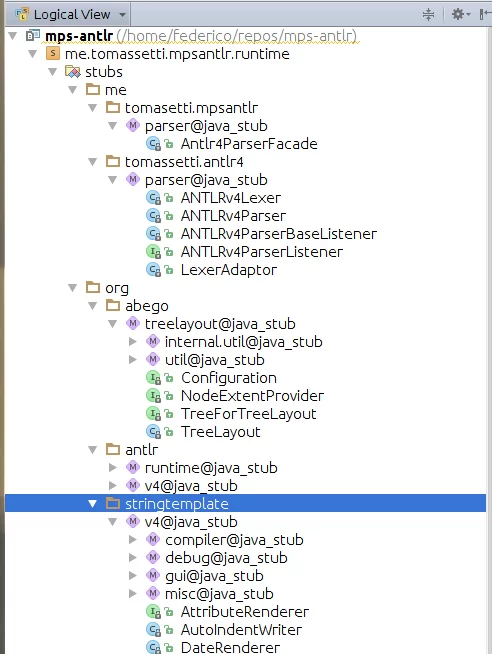This screenshot has height=654, width=492.
Task: Expand the compiler@java_stub node
Action: pyautogui.click(x=133, y=540)
